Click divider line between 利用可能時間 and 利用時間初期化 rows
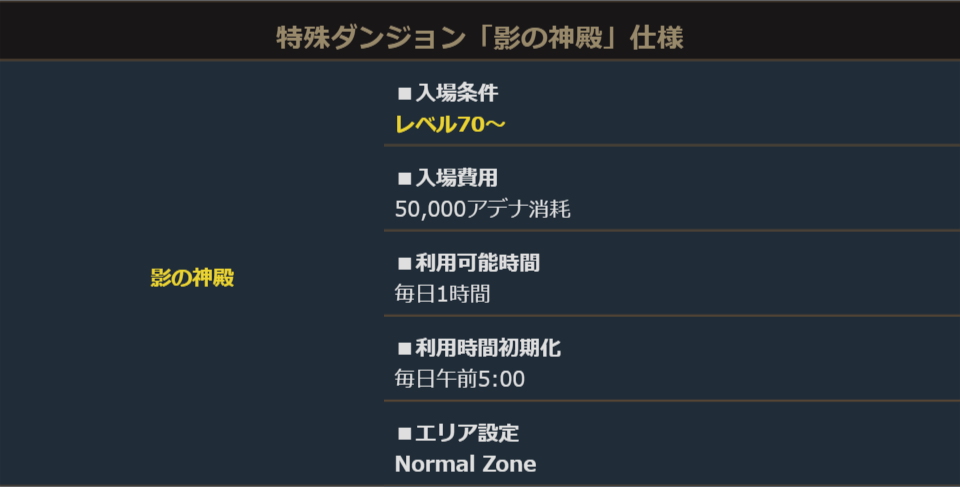This screenshot has height=487, width=960. [671, 315]
